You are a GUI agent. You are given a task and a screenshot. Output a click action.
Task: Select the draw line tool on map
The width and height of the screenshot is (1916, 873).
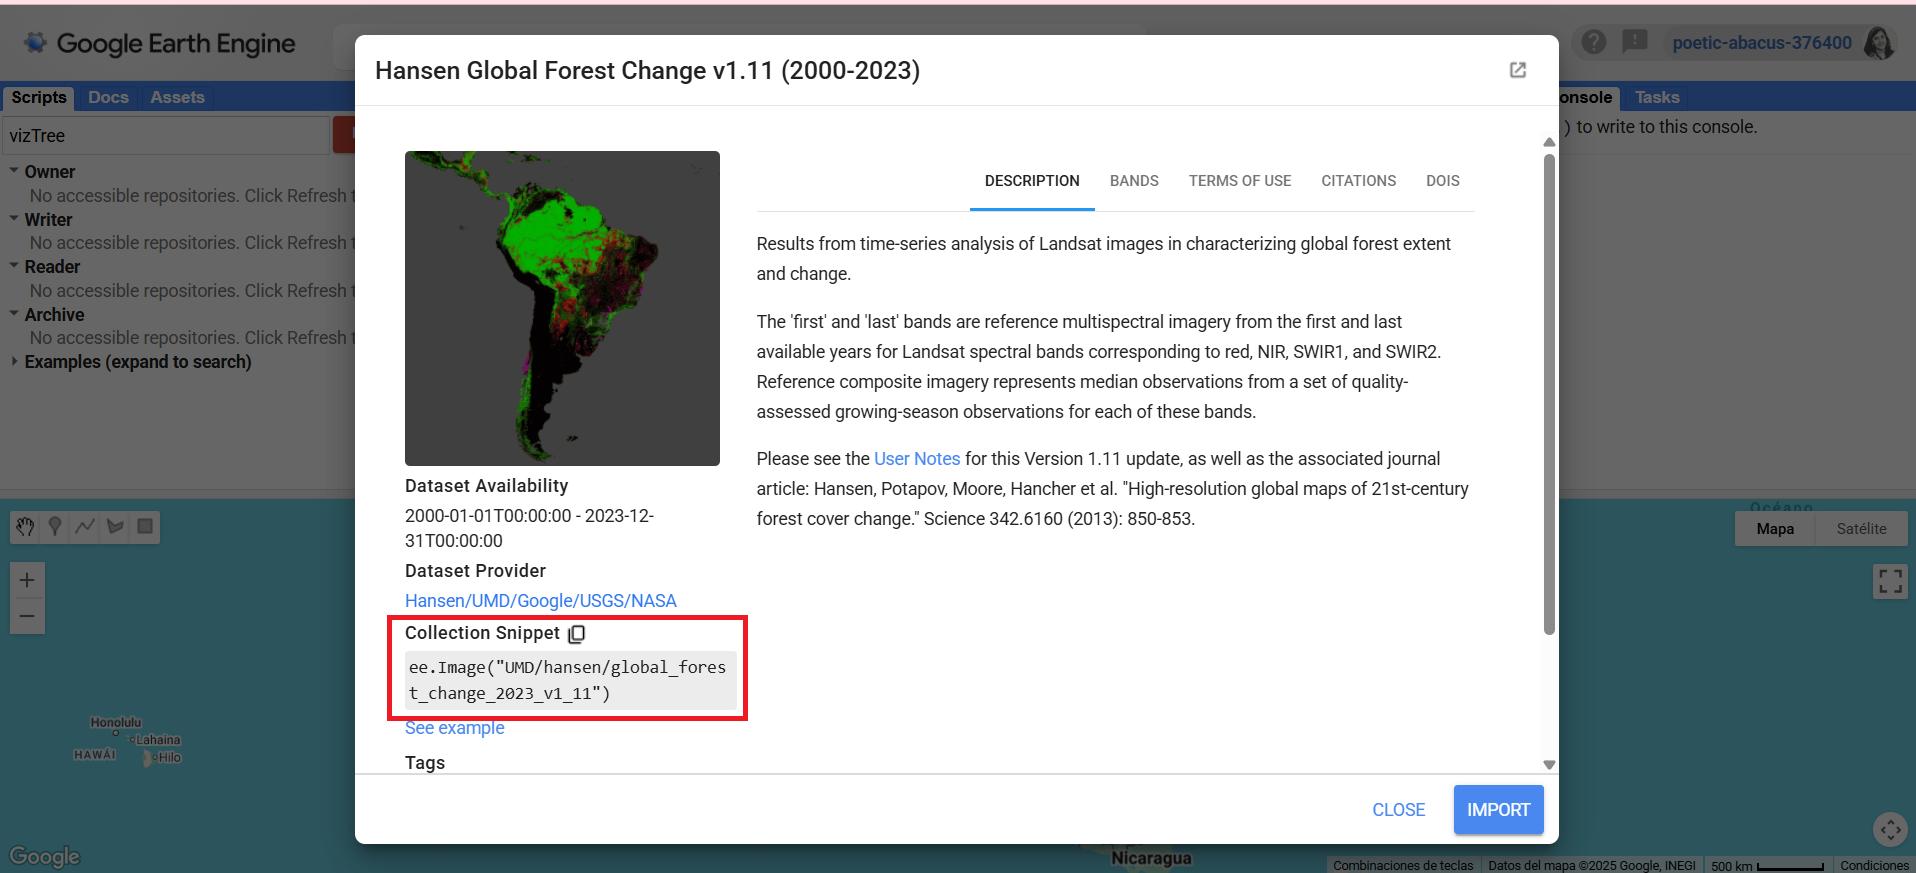click(x=85, y=527)
